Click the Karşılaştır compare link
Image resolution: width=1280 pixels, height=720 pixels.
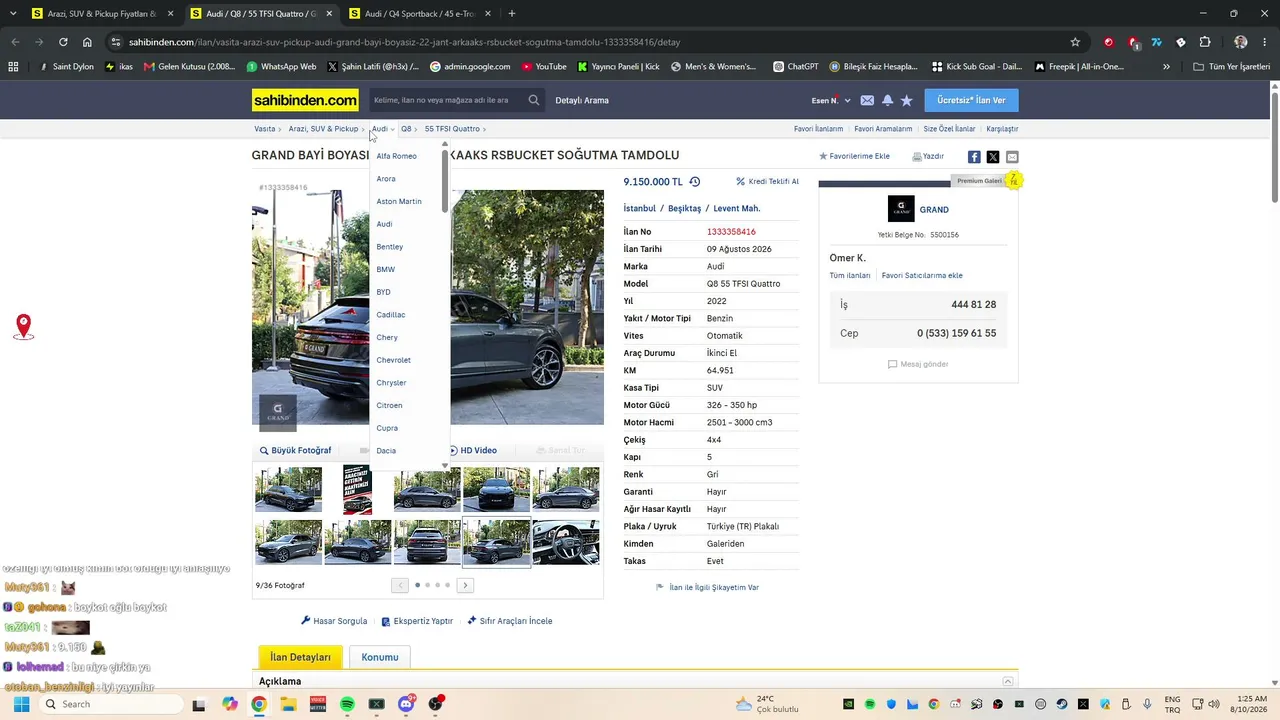(x=1002, y=129)
